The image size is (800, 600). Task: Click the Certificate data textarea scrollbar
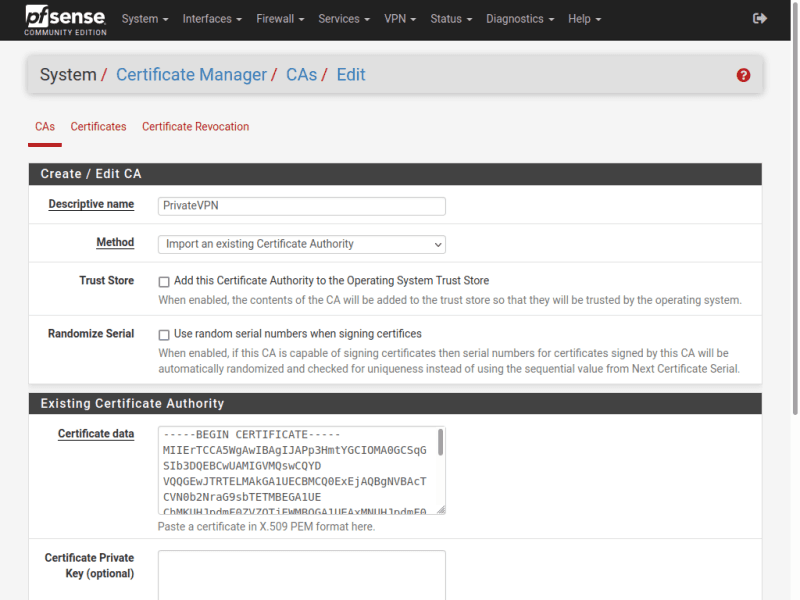coord(440,445)
